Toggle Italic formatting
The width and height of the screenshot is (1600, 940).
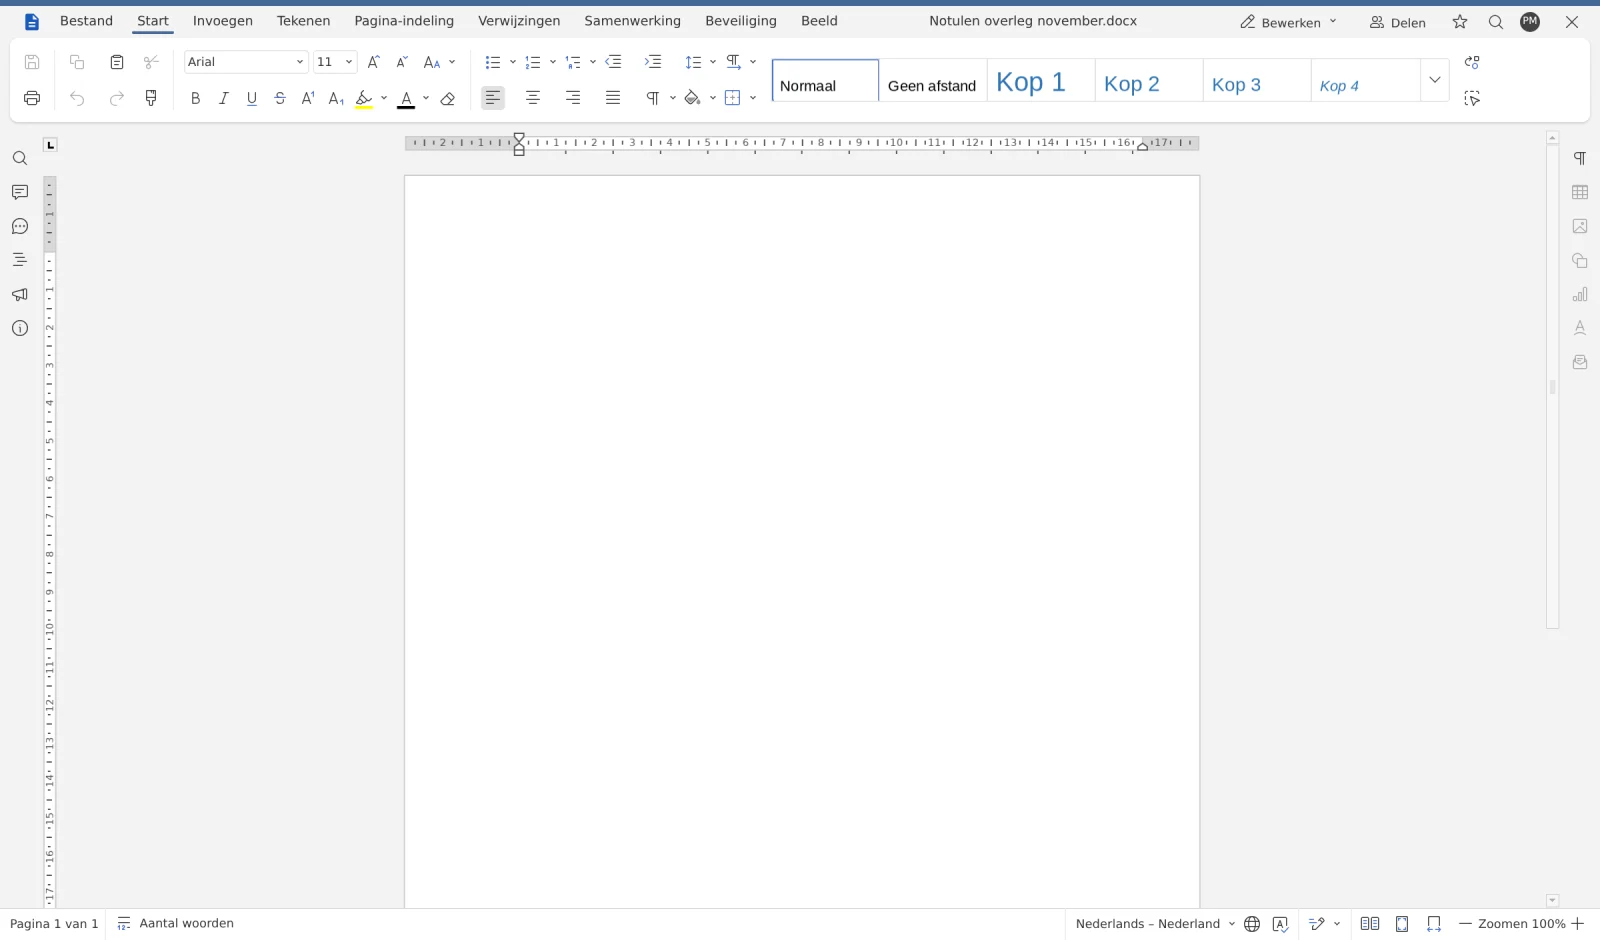click(223, 98)
